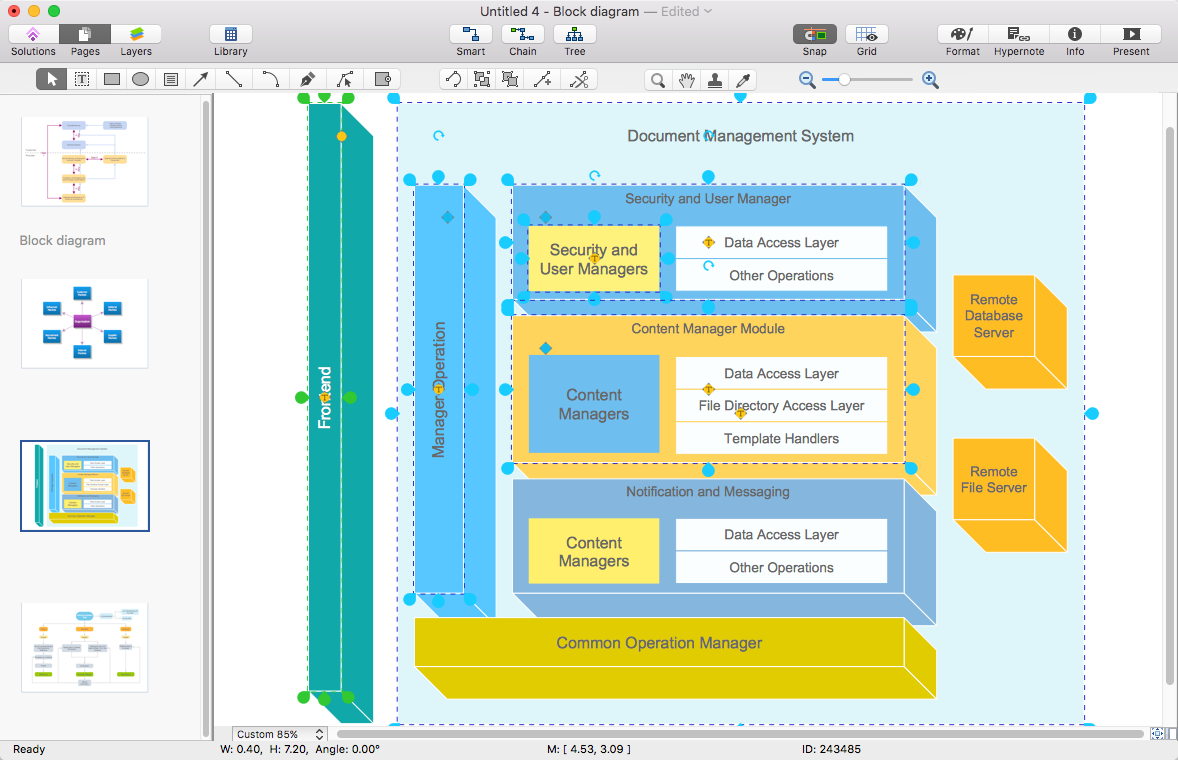
Task: Open the Layers panel
Action: point(136,35)
